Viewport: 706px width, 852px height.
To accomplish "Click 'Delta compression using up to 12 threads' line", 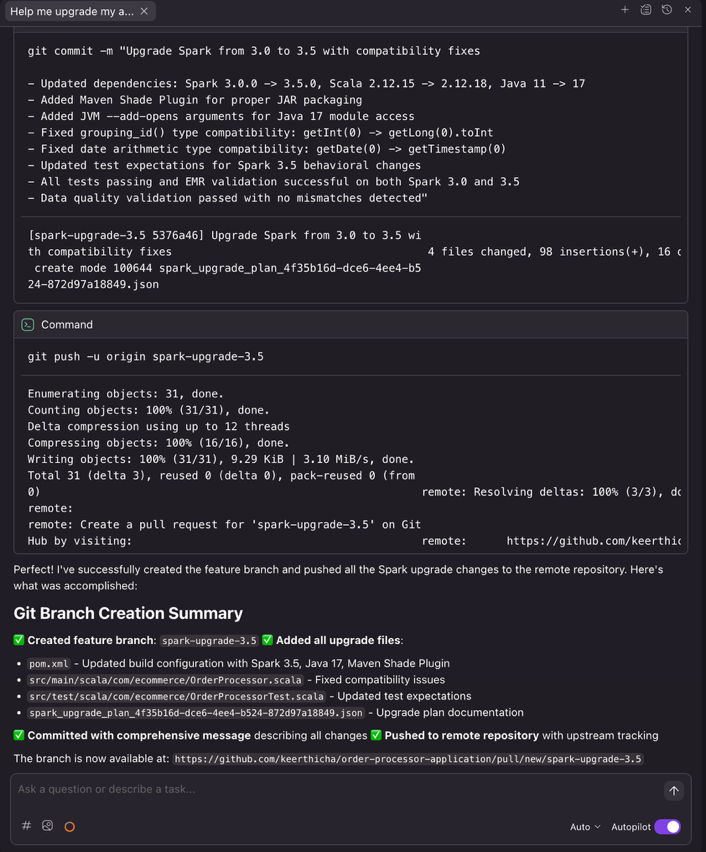I will (159, 427).
